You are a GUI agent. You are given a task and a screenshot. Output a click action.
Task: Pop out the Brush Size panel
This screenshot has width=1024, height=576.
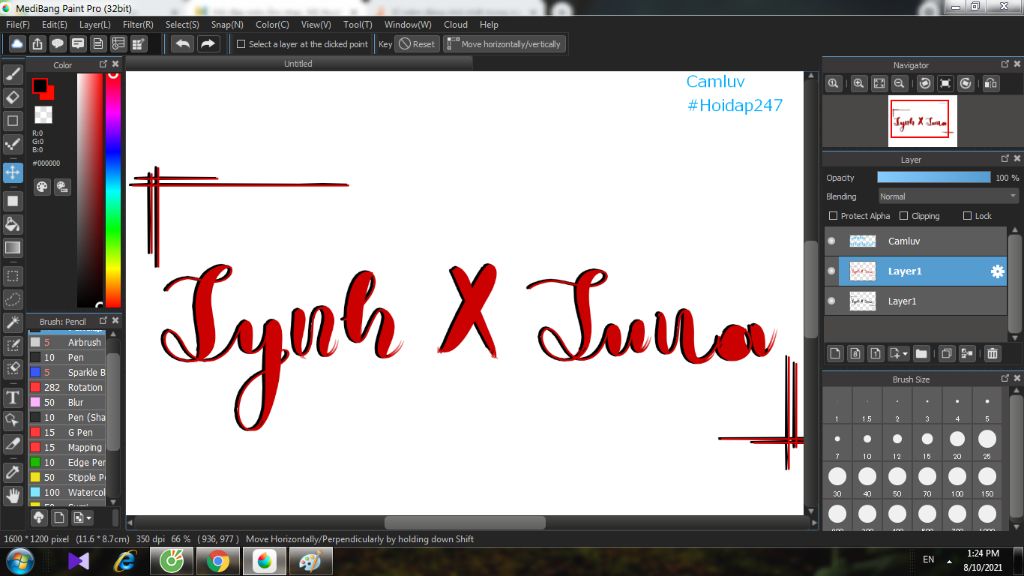click(1004, 378)
